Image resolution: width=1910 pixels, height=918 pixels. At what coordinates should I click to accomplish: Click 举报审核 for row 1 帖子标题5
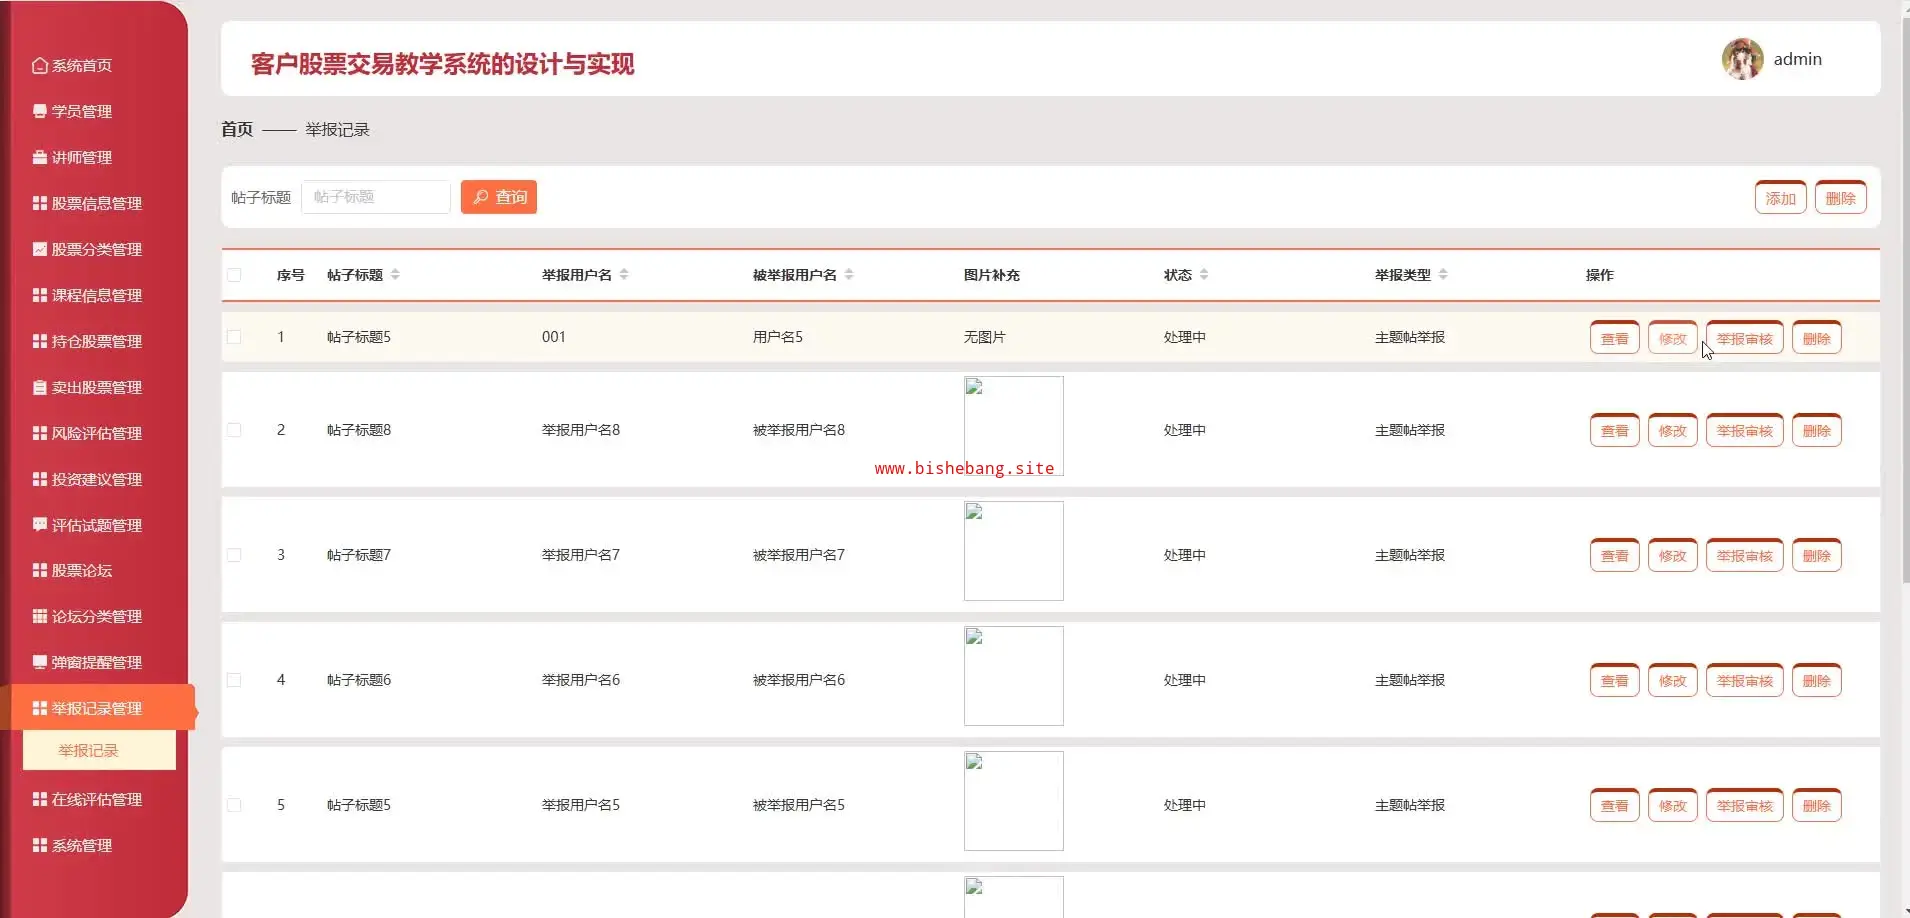[x=1744, y=338]
